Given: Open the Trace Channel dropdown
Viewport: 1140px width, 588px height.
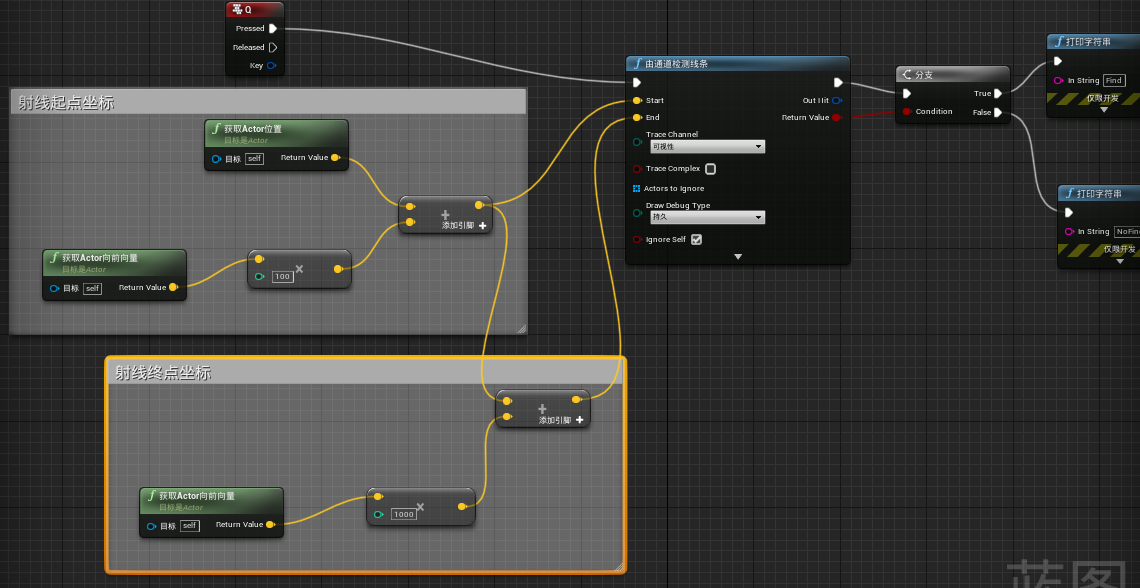Looking at the screenshot, I should point(706,147).
